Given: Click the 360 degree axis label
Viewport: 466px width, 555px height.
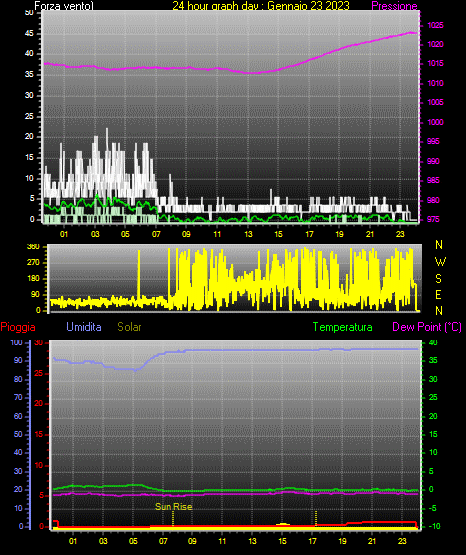Looking at the screenshot, I should 33,247.
